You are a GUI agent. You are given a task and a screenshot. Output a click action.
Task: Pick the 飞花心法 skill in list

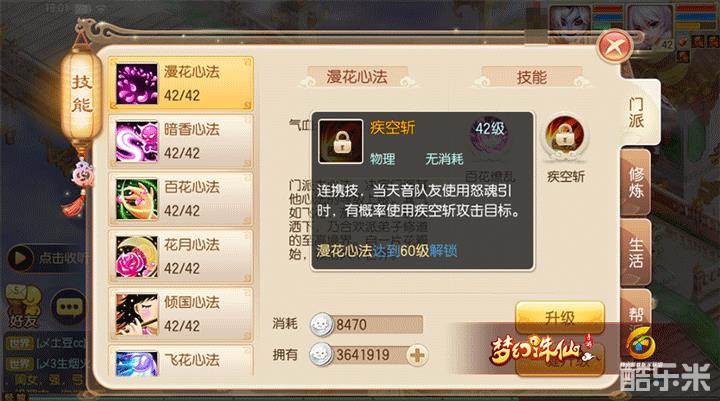181,361
